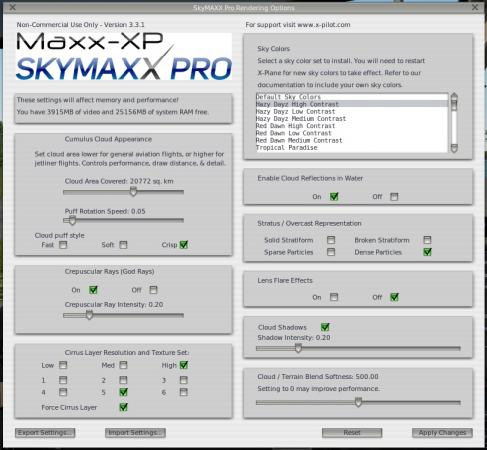The image size is (487, 450).
Task: Select Red Dawn Medium Contrast entry
Action: pos(352,140)
